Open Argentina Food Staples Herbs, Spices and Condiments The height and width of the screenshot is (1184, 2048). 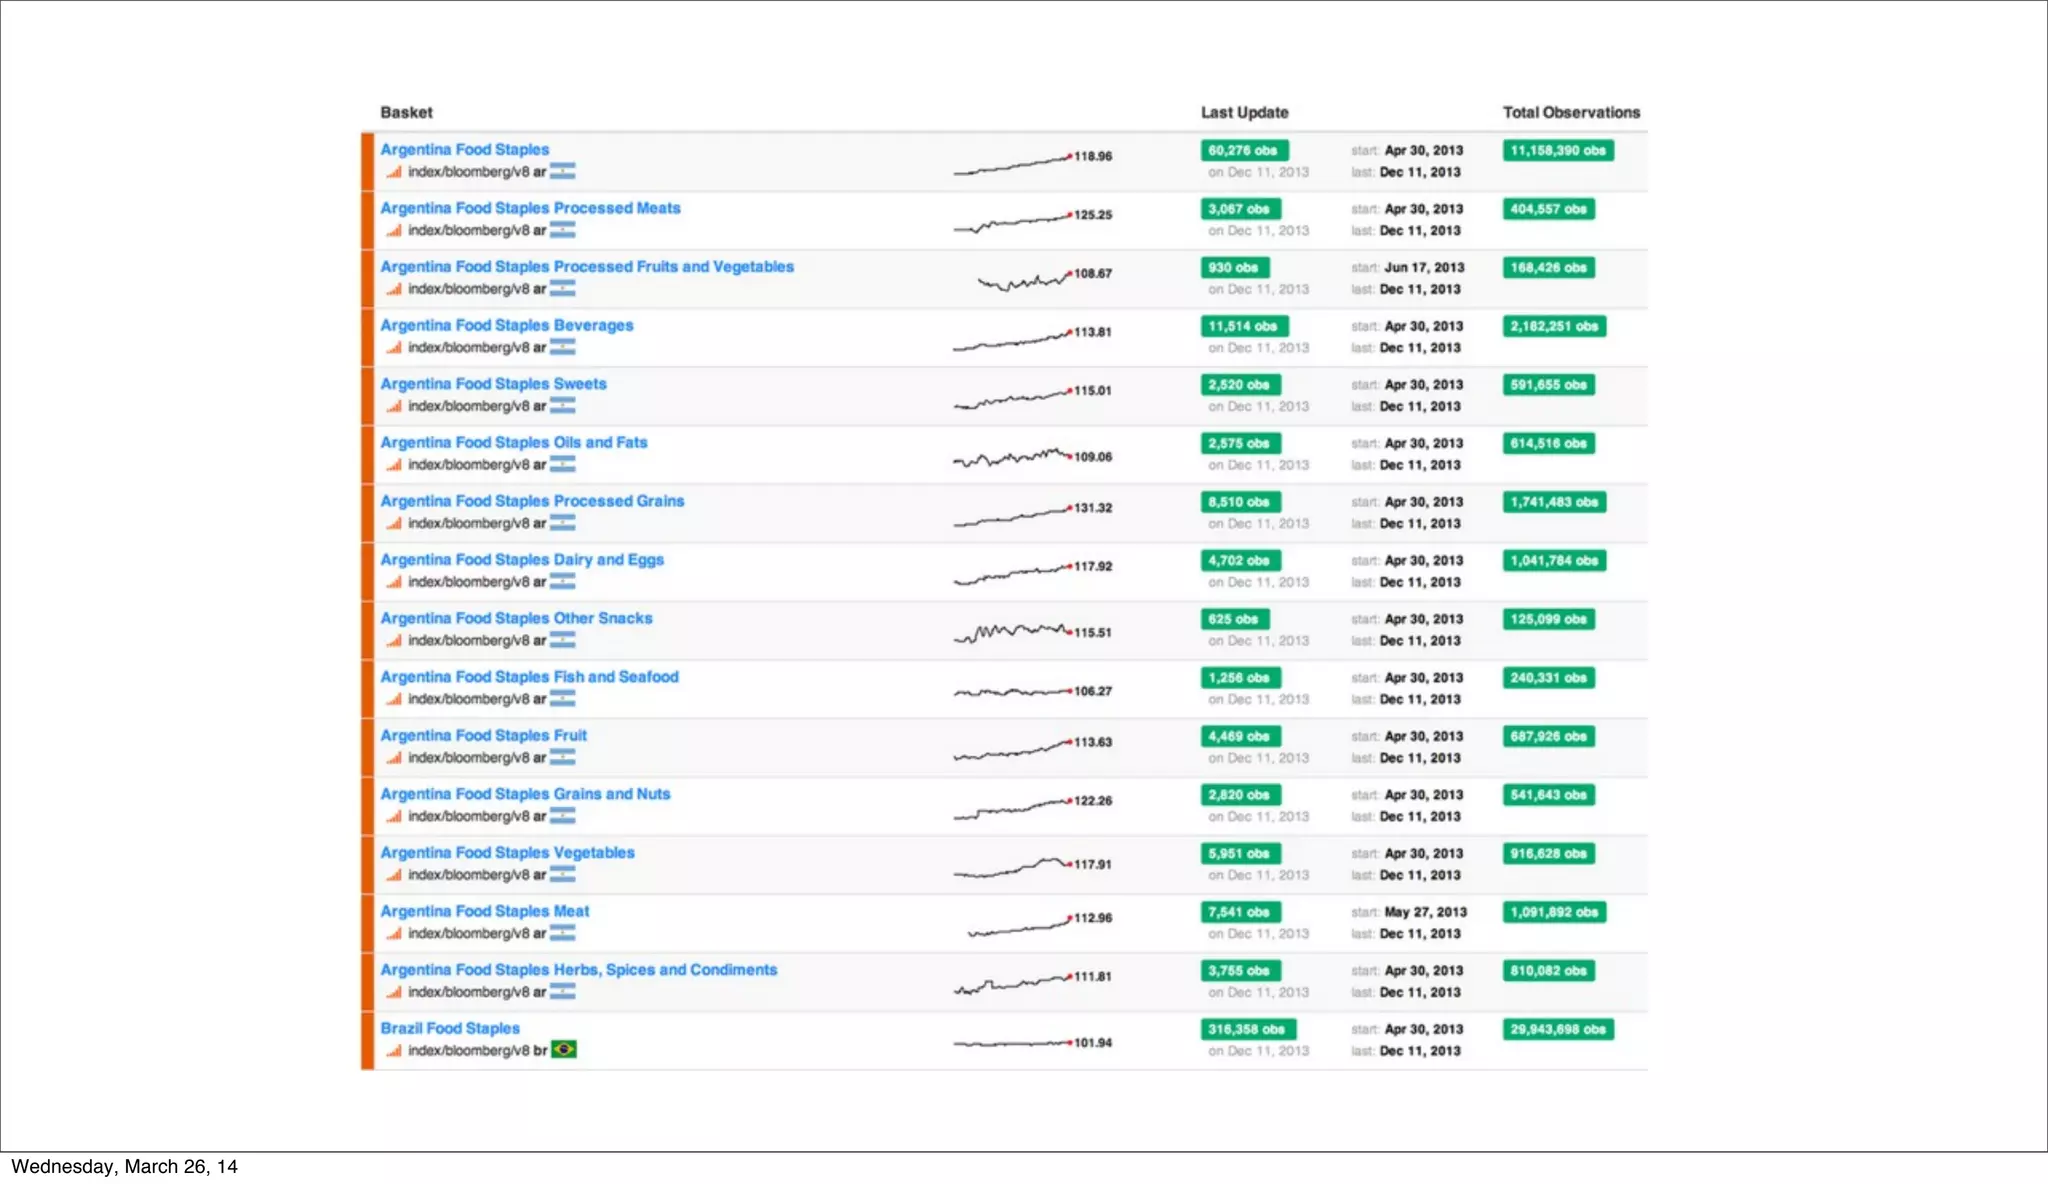click(578, 969)
